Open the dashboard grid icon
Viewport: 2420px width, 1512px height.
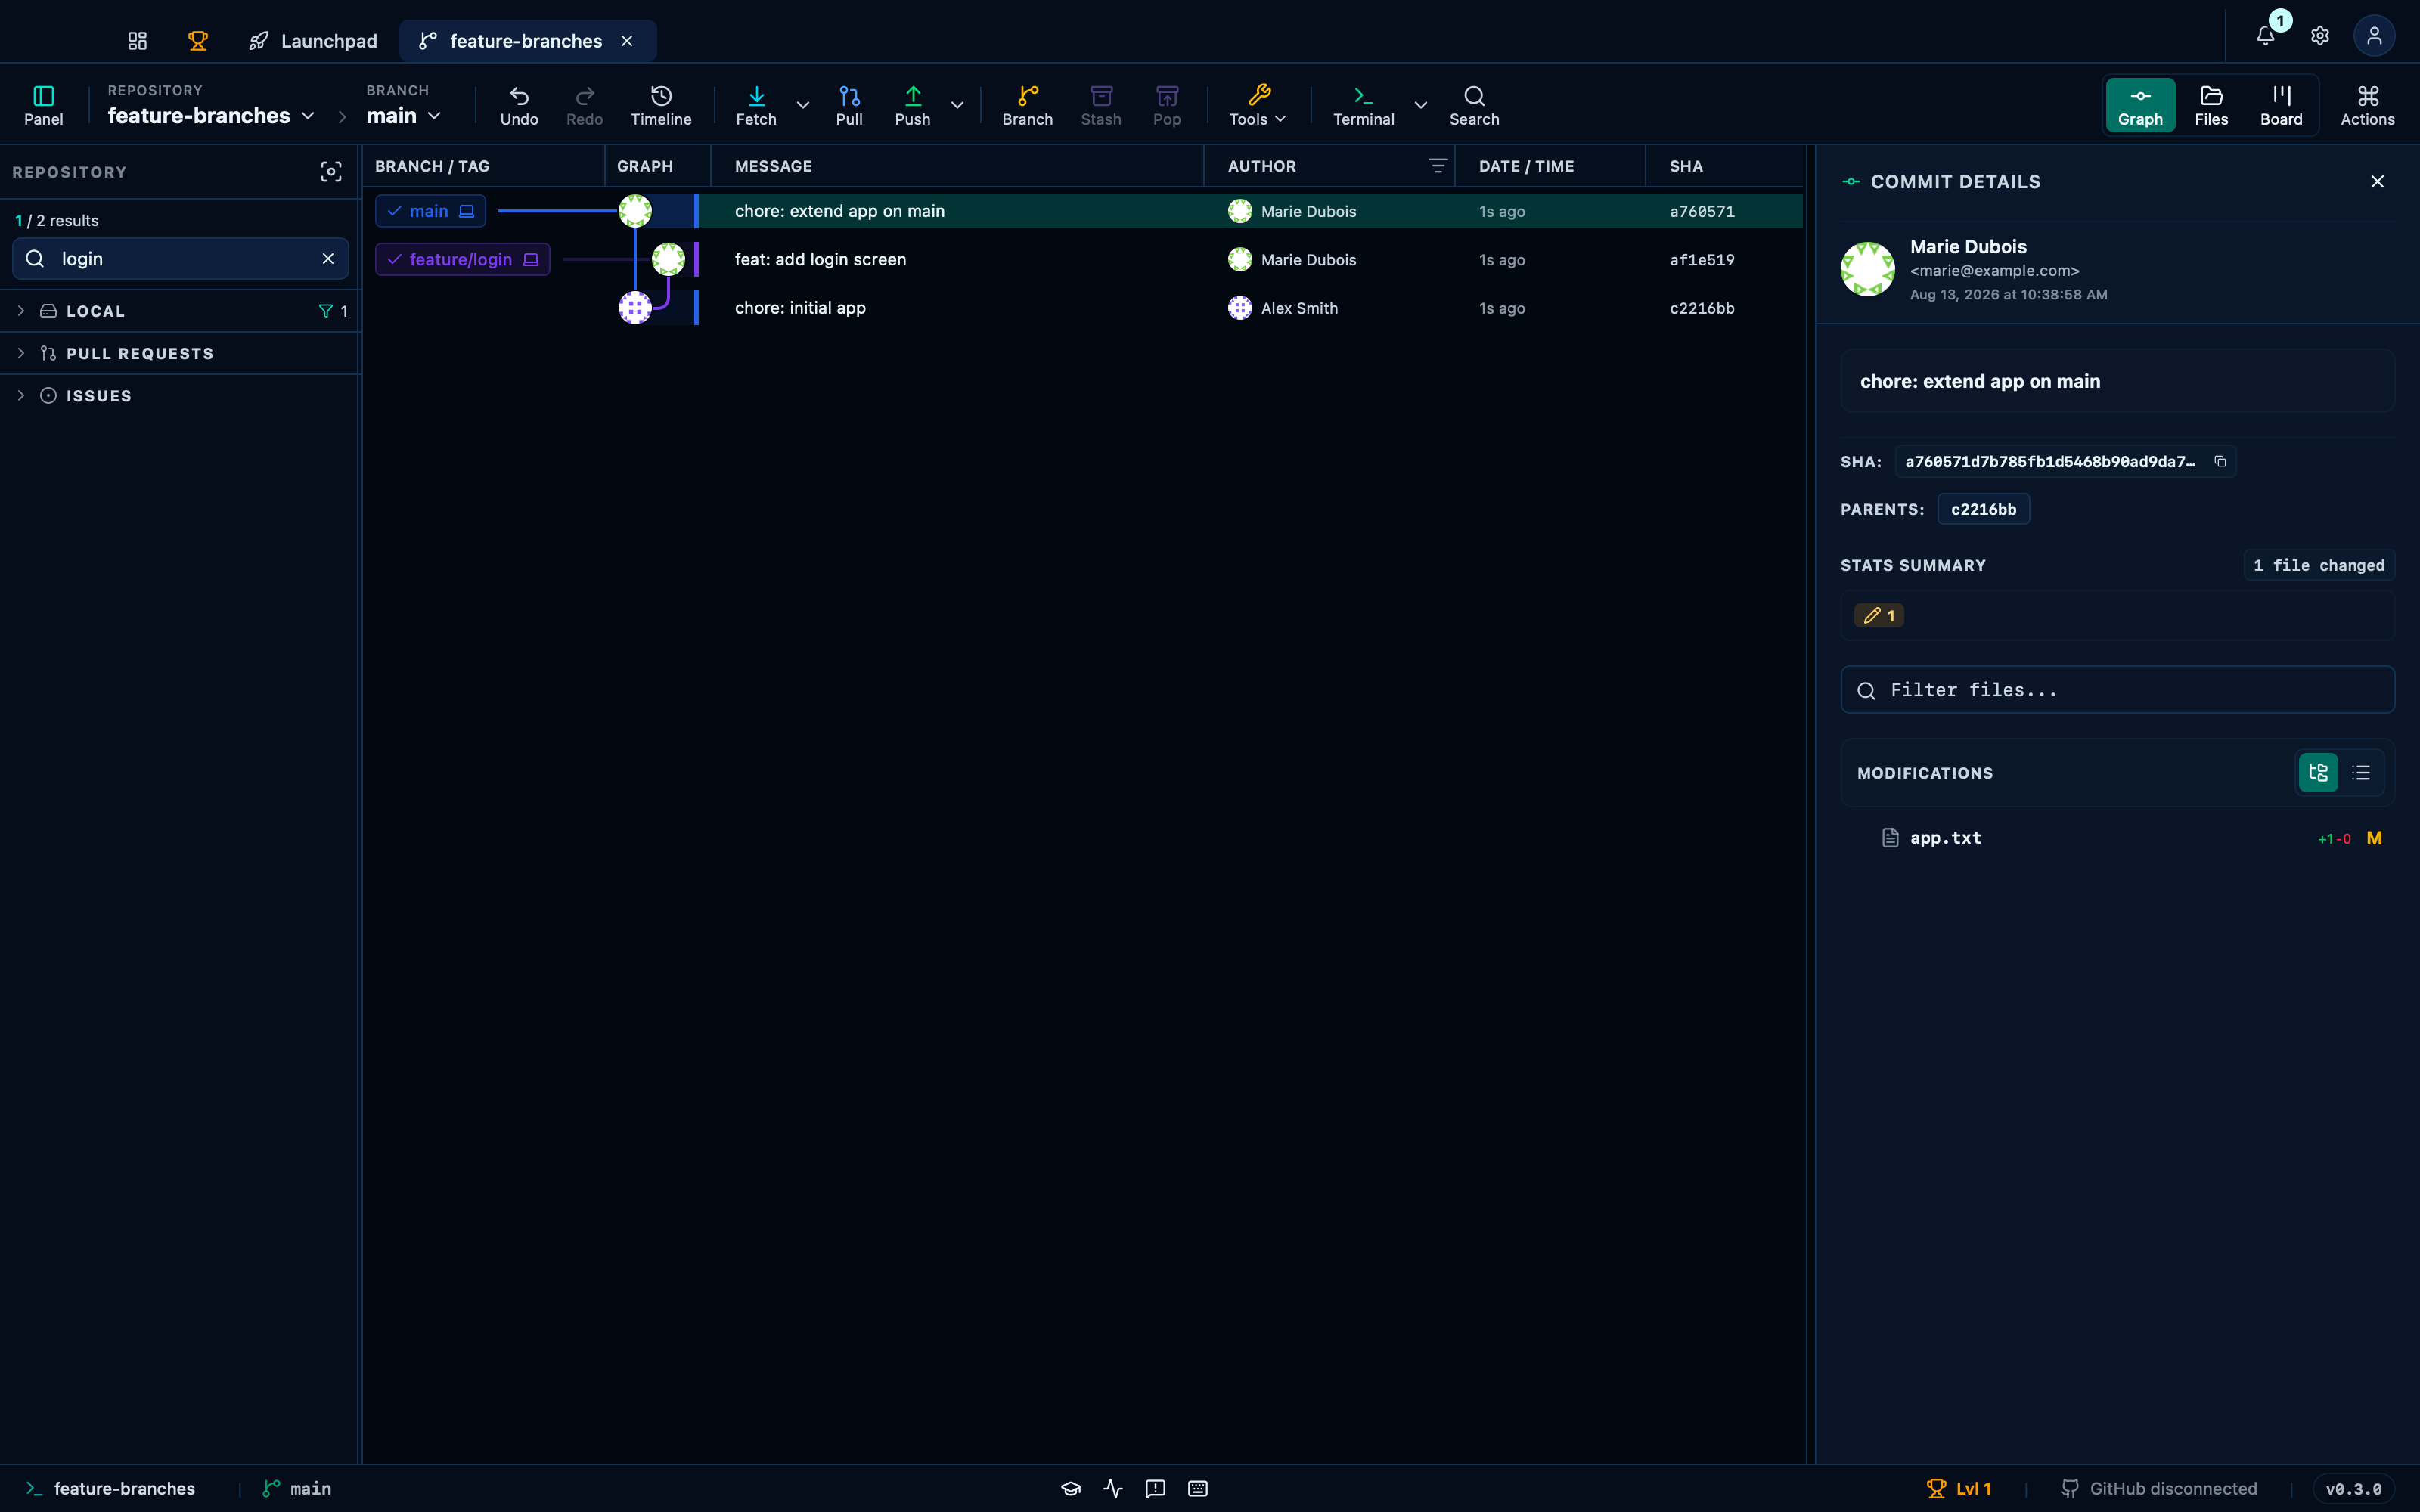(138, 41)
